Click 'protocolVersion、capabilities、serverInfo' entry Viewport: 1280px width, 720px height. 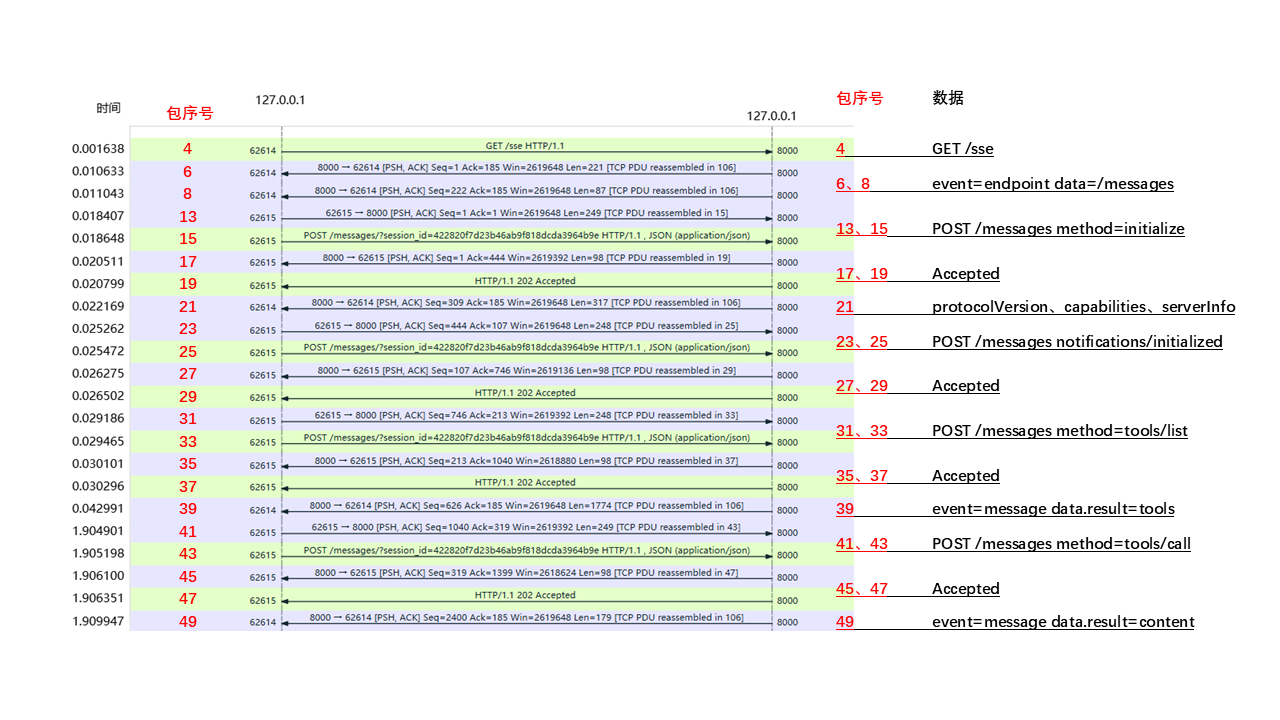coord(1084,307)
